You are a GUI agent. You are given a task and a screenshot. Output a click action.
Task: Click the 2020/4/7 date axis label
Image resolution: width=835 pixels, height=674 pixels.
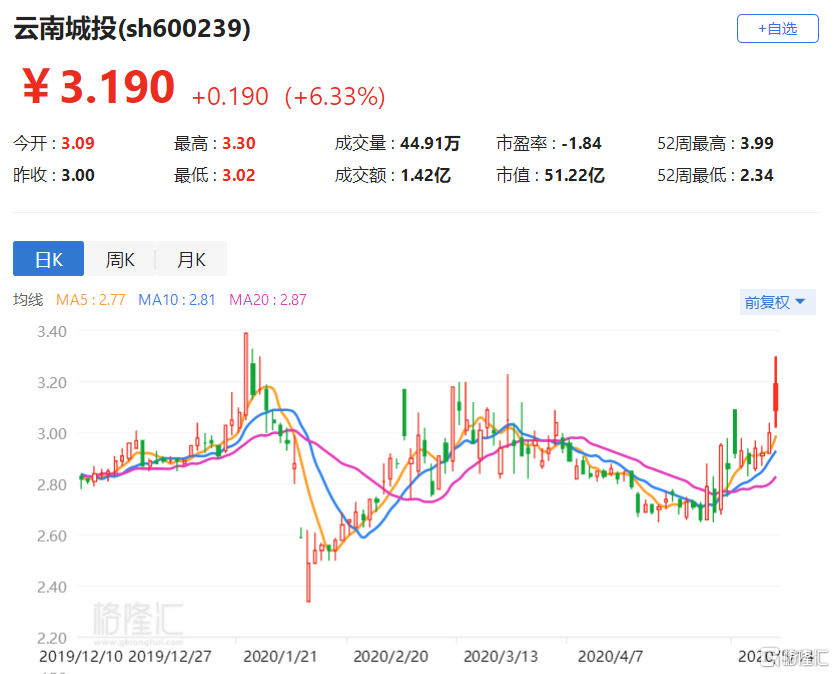pyautogui.click(x=610, y=656)
